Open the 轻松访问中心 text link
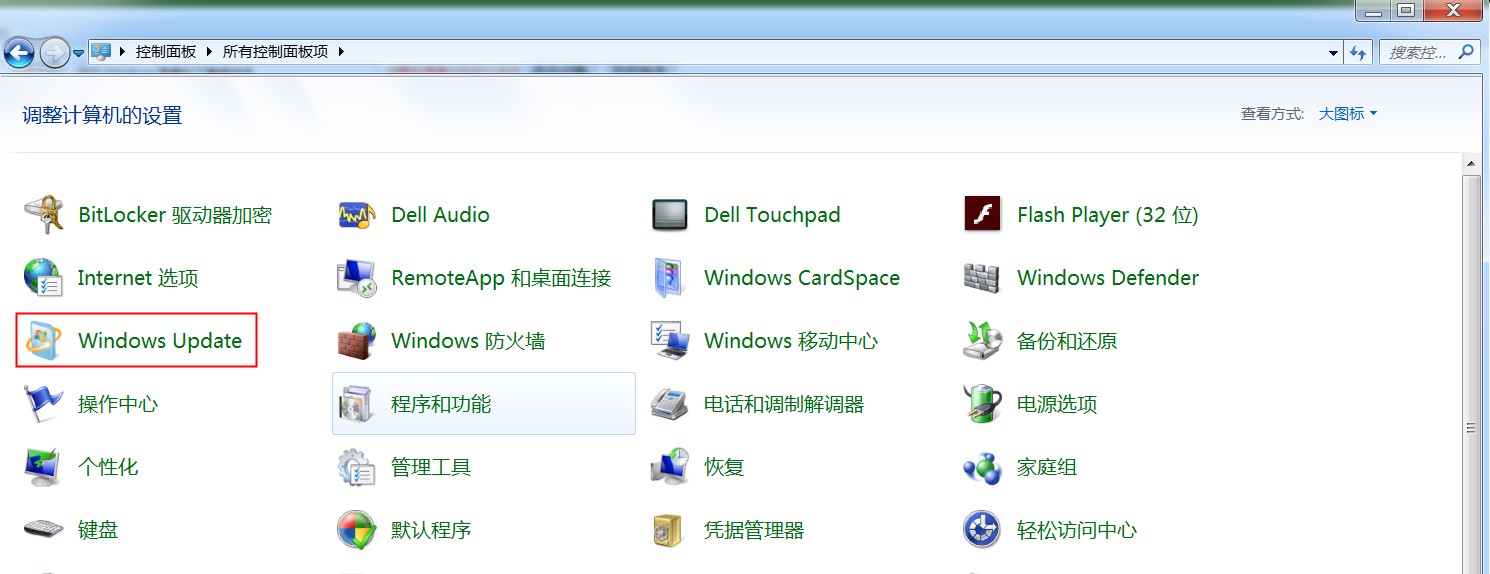1490x574 pixels. tap(1077, 530)
